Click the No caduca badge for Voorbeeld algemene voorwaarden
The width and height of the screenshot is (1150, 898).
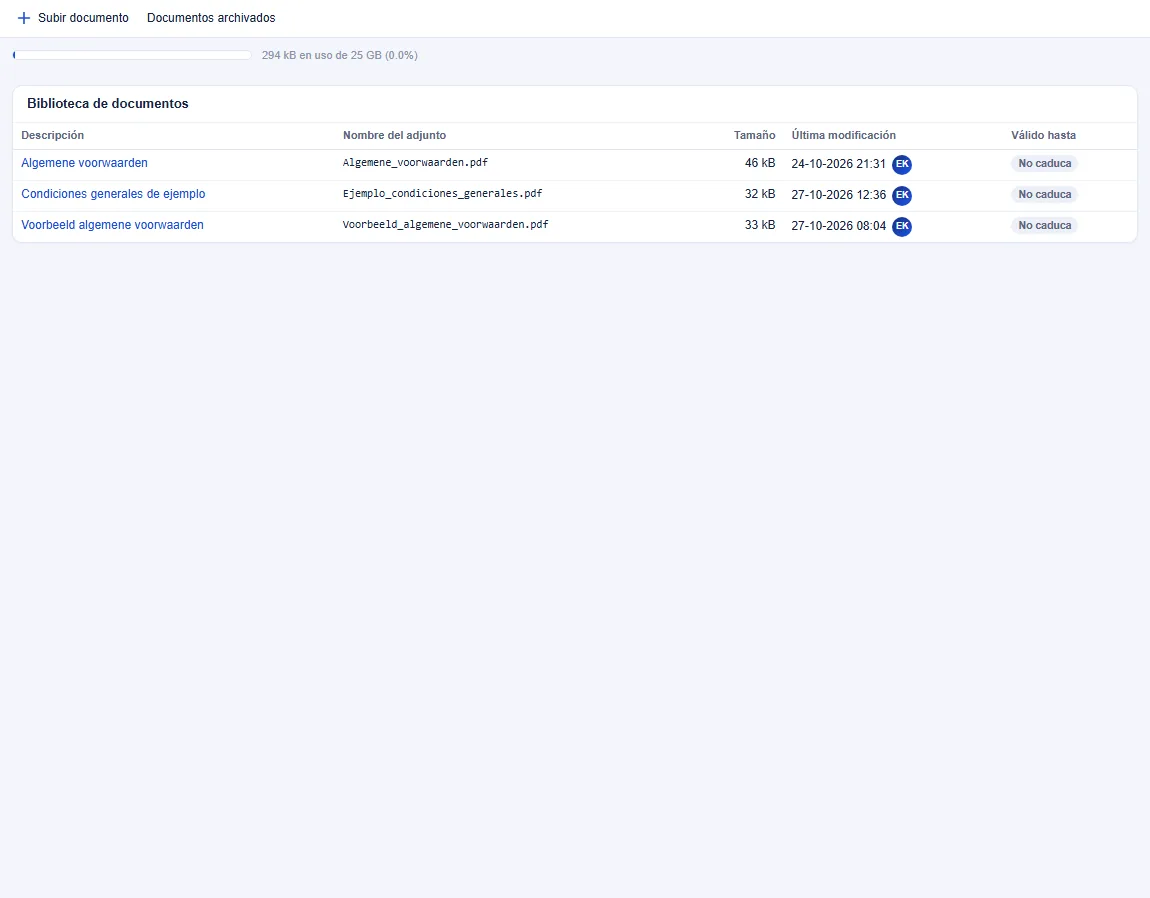pos(1044,225)
